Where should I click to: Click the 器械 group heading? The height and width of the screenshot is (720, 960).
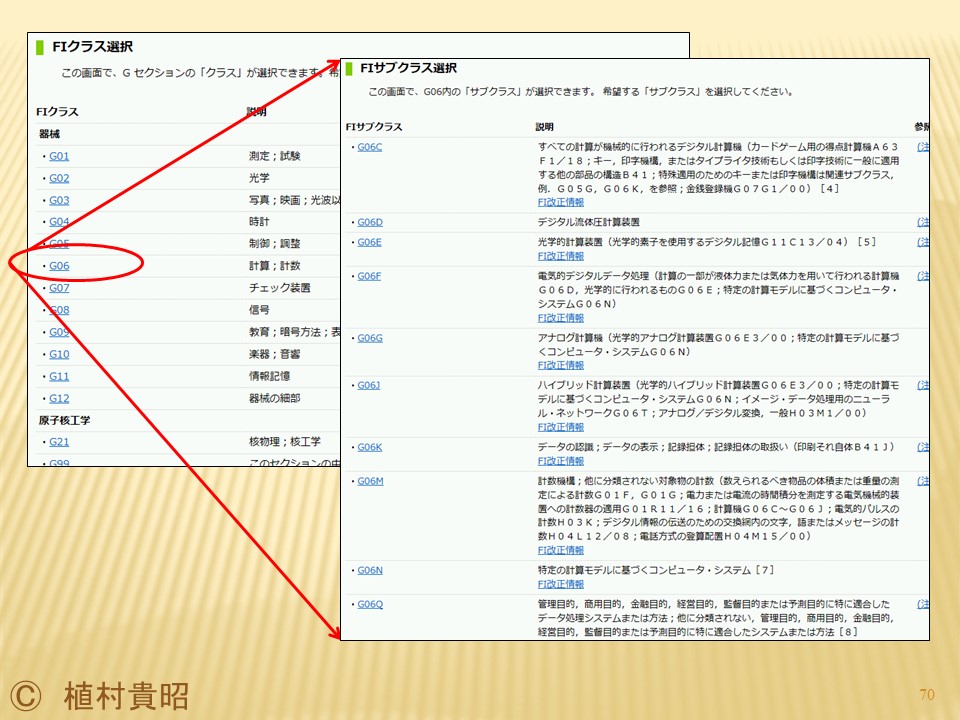(x=49, y=134)
